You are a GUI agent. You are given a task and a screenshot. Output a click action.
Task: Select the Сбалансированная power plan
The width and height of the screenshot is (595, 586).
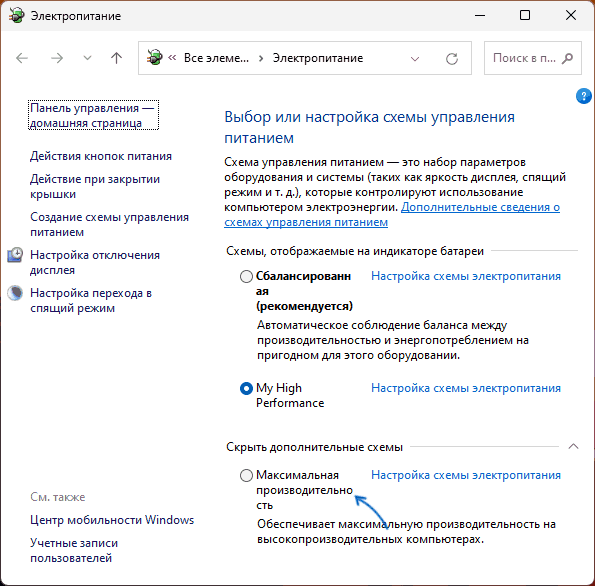(x=246, y=276)
